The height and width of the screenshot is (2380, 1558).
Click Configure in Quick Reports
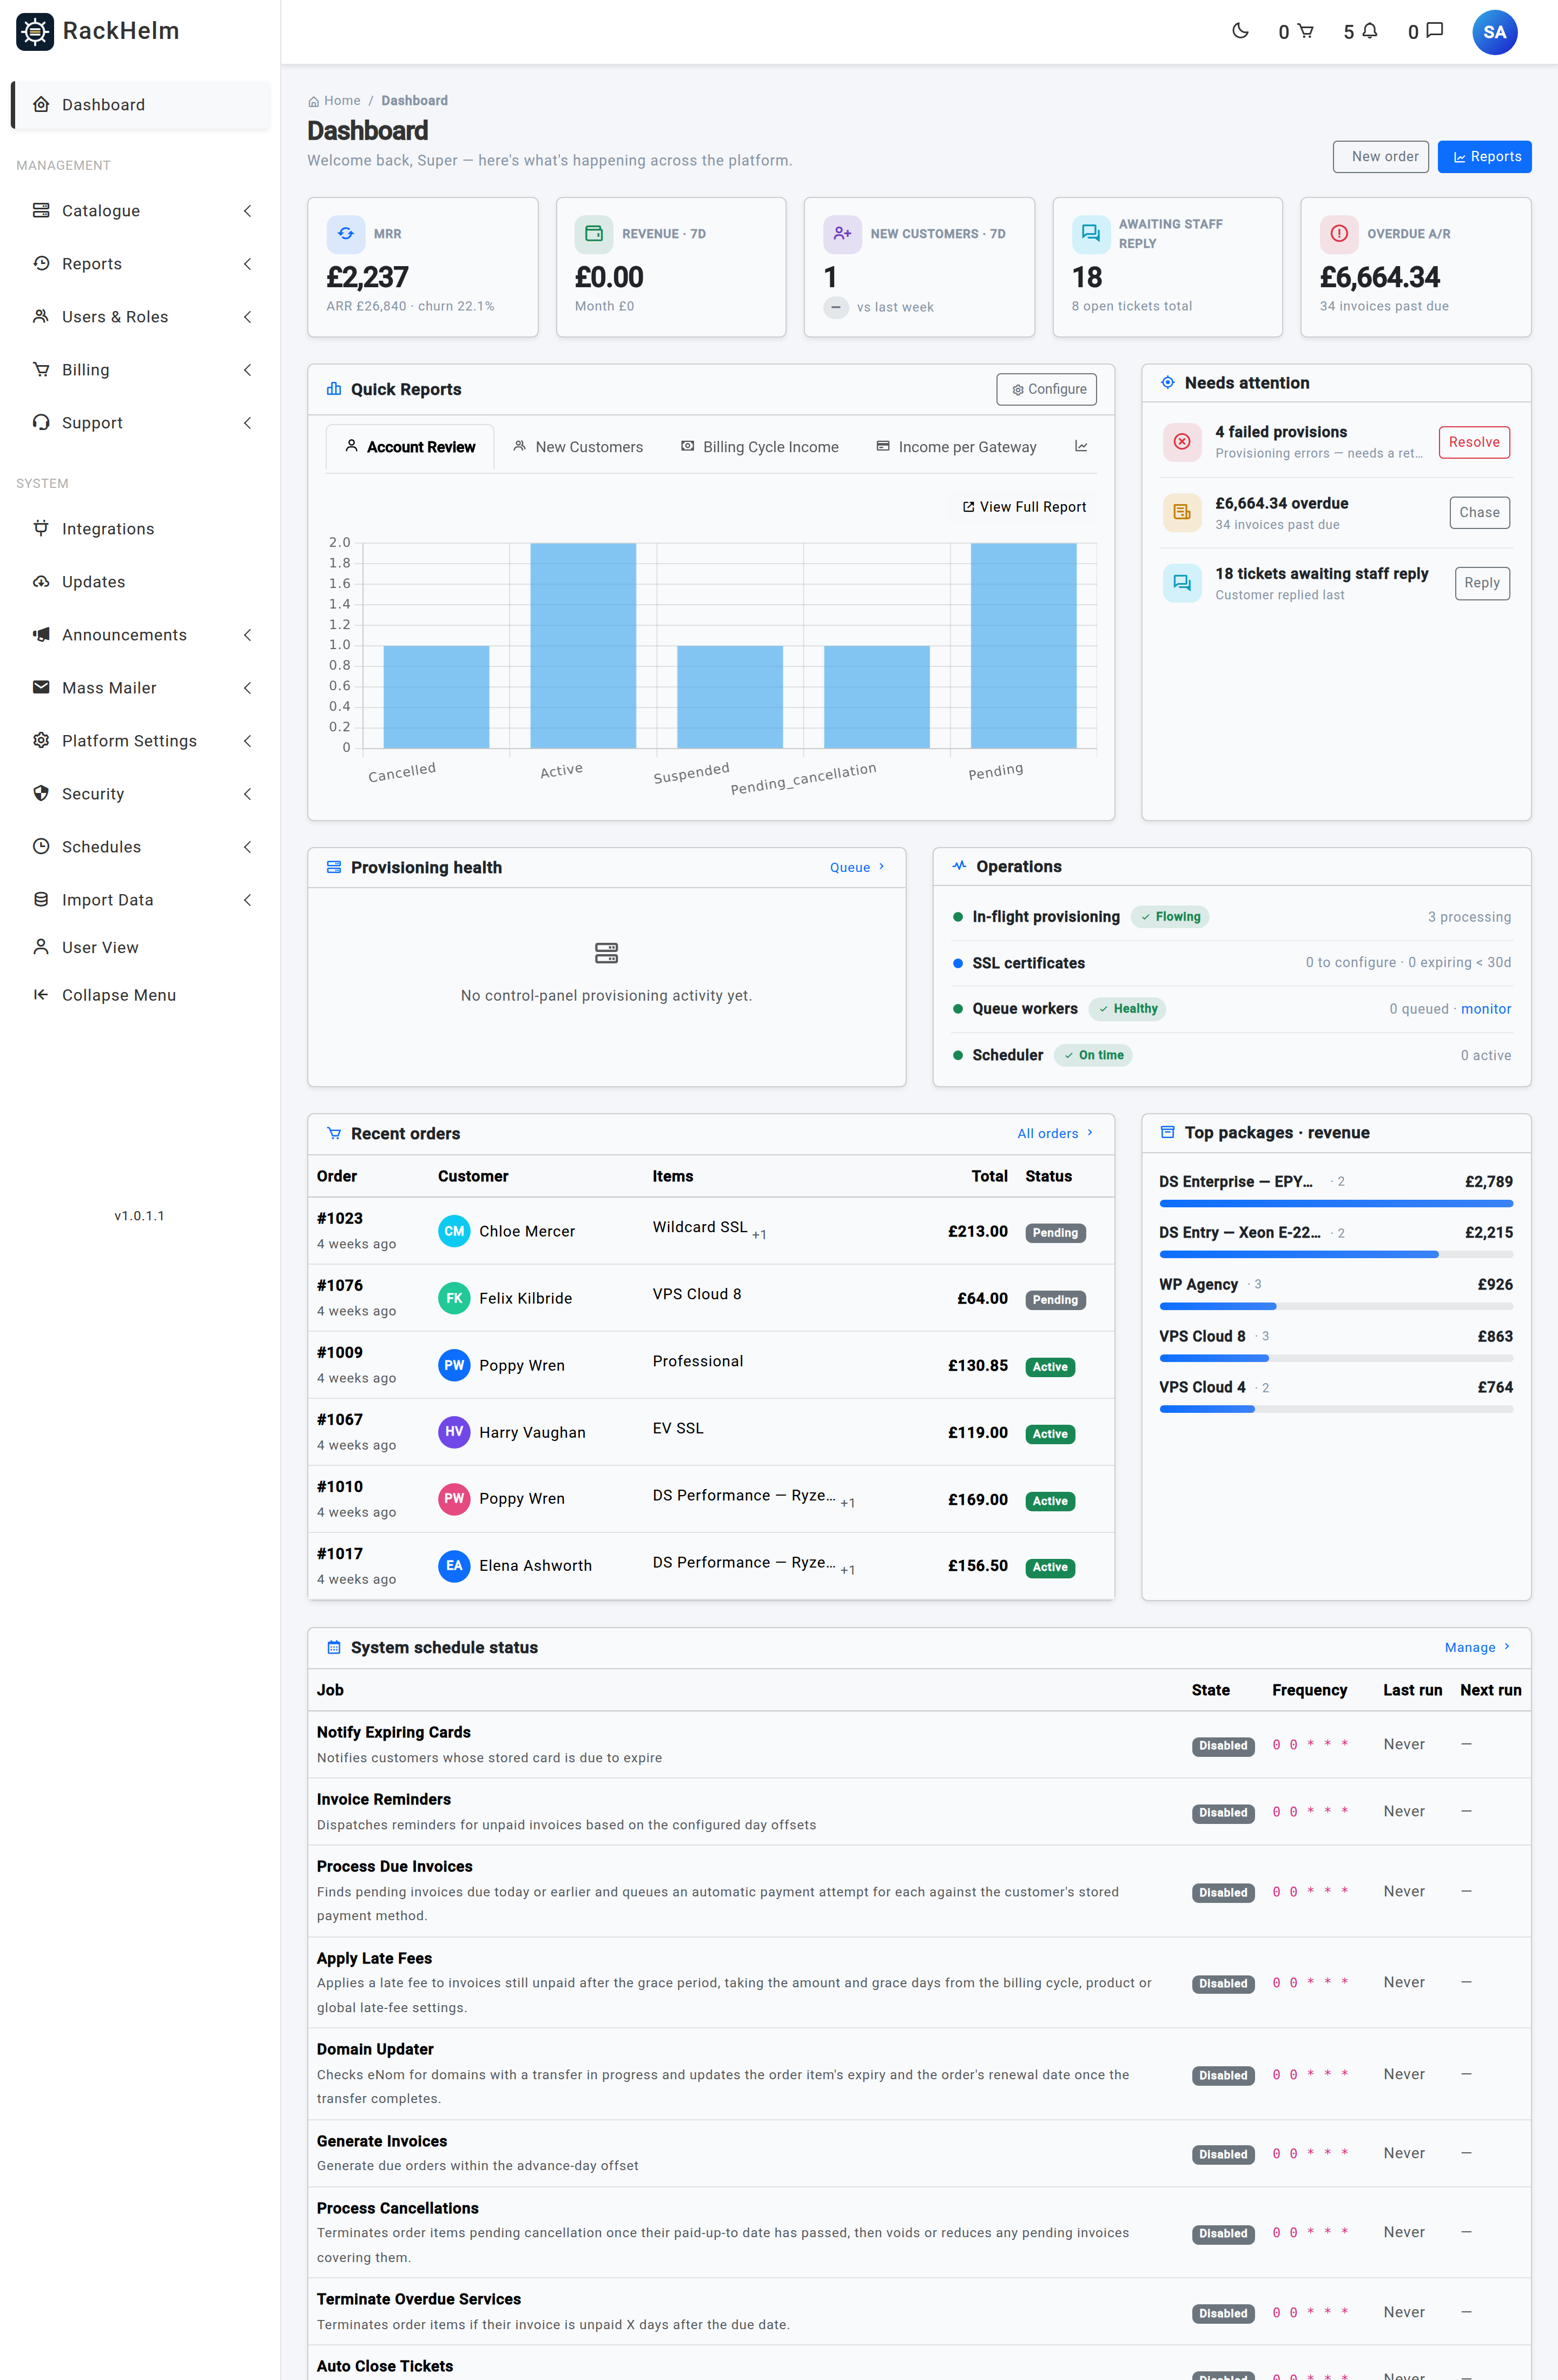coord(1046,389)
